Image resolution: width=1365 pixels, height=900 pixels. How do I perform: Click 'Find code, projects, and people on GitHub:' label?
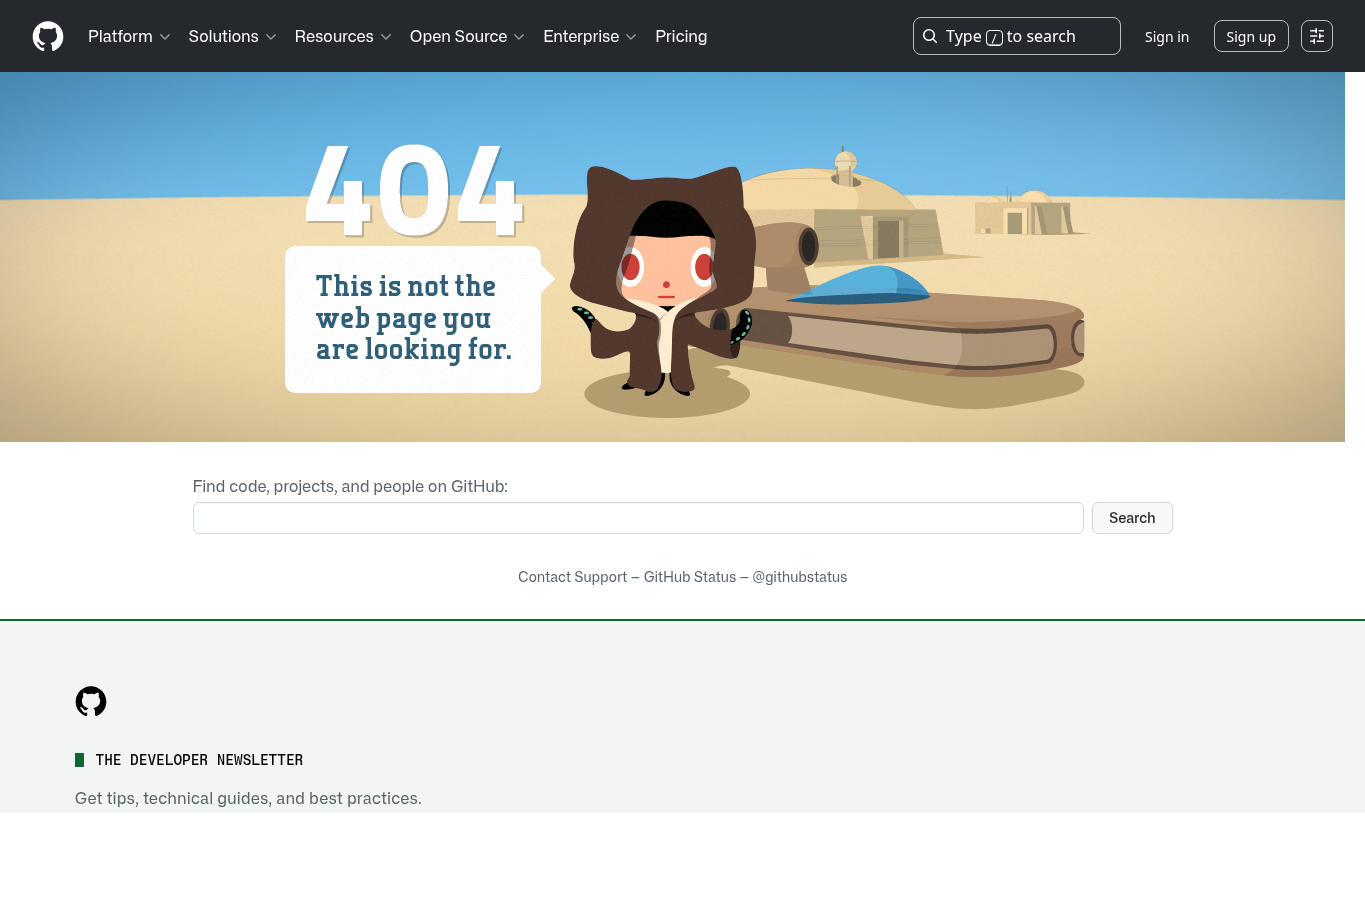click(350, 486)
